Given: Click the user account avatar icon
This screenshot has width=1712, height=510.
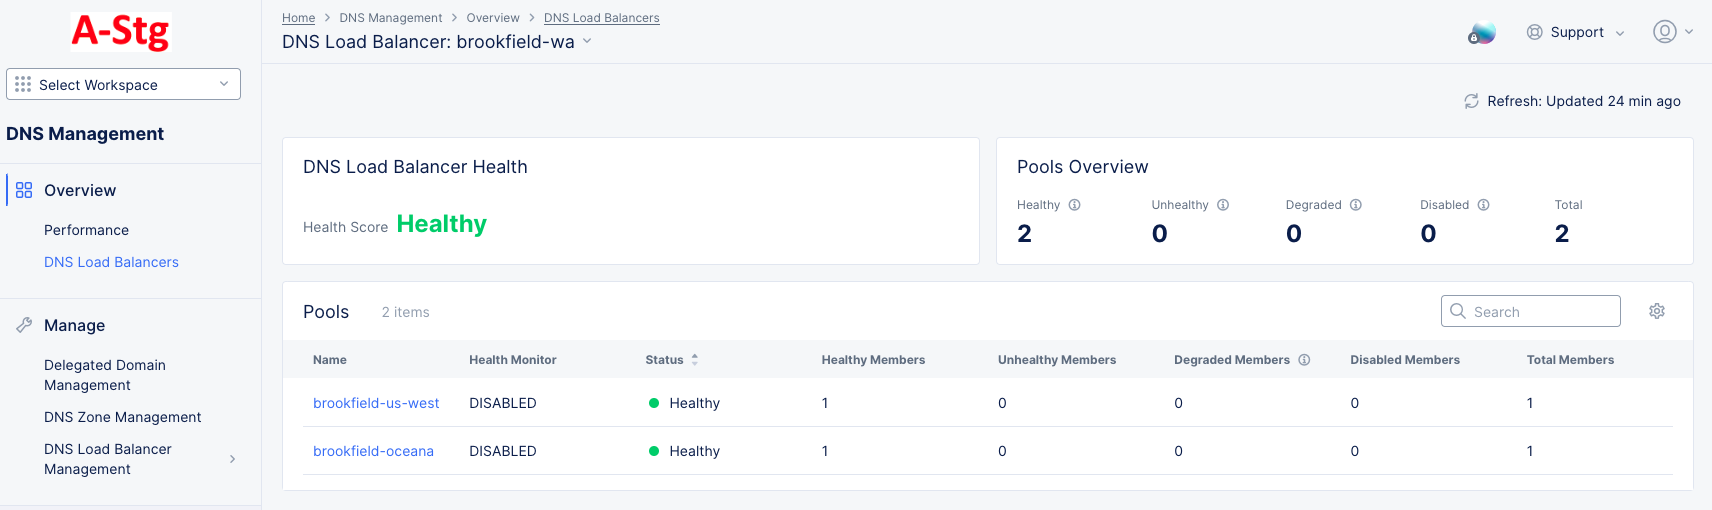Looking at the screenshot, I should (1664, 32).
